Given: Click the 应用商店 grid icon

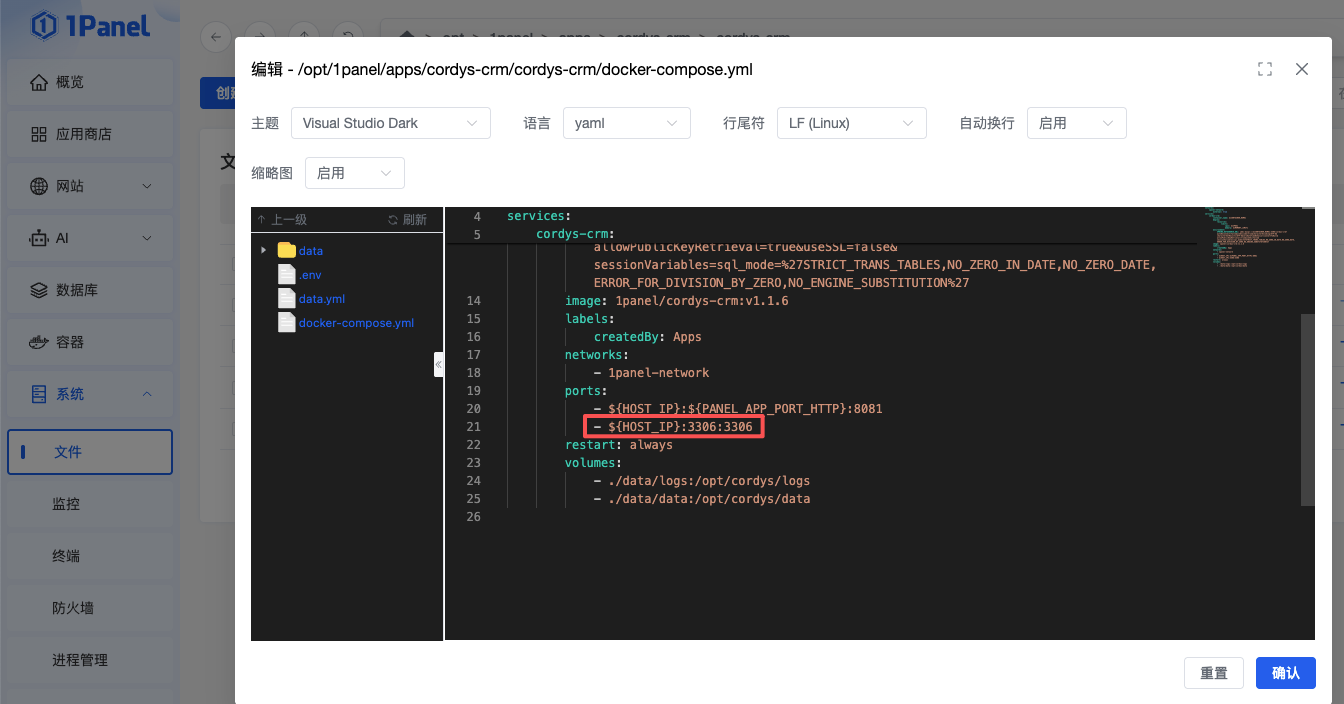Looking at the screenshot, I should pyautogui.click(x=39, y=134).
